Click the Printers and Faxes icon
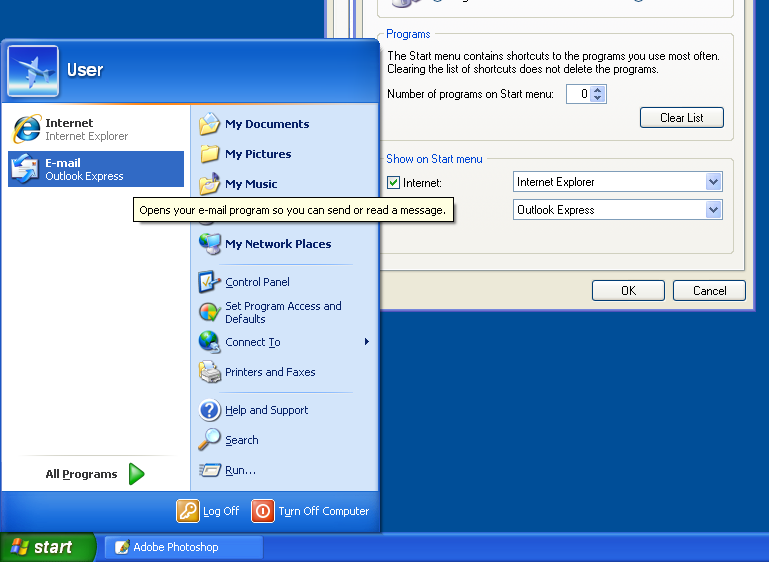This screenshot has width=769, height=562. [x=210, y=372]
